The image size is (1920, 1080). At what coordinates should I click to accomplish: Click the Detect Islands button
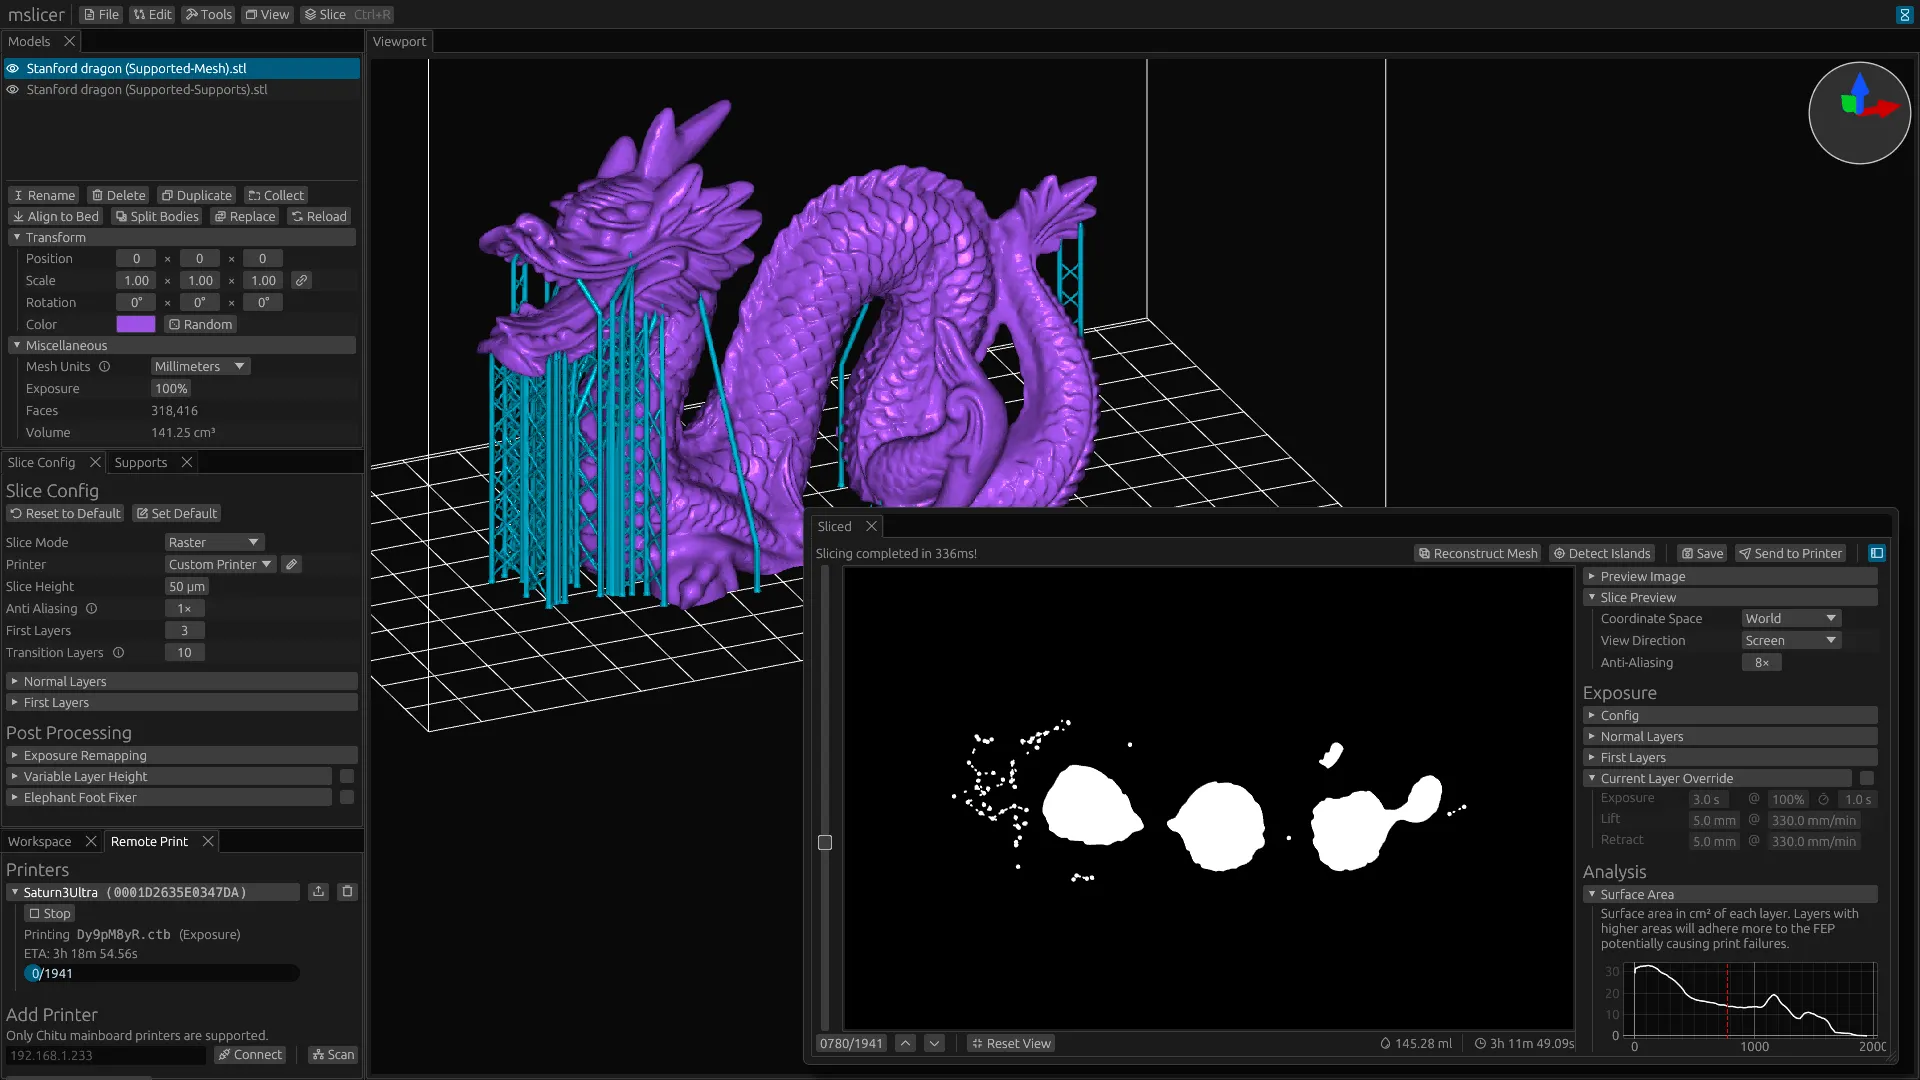click(x=1601, y=554)
